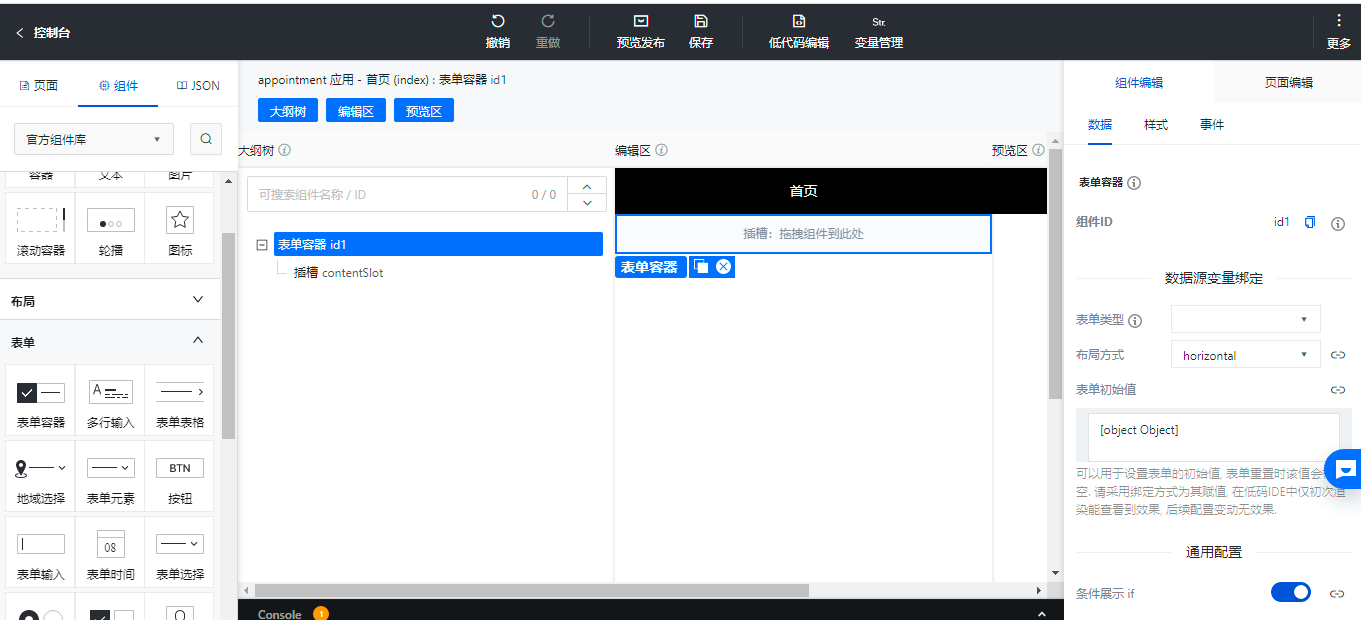1361x620 pixels.
Task: Open the 表单类型 dropdown
Action: [1246, 319]
